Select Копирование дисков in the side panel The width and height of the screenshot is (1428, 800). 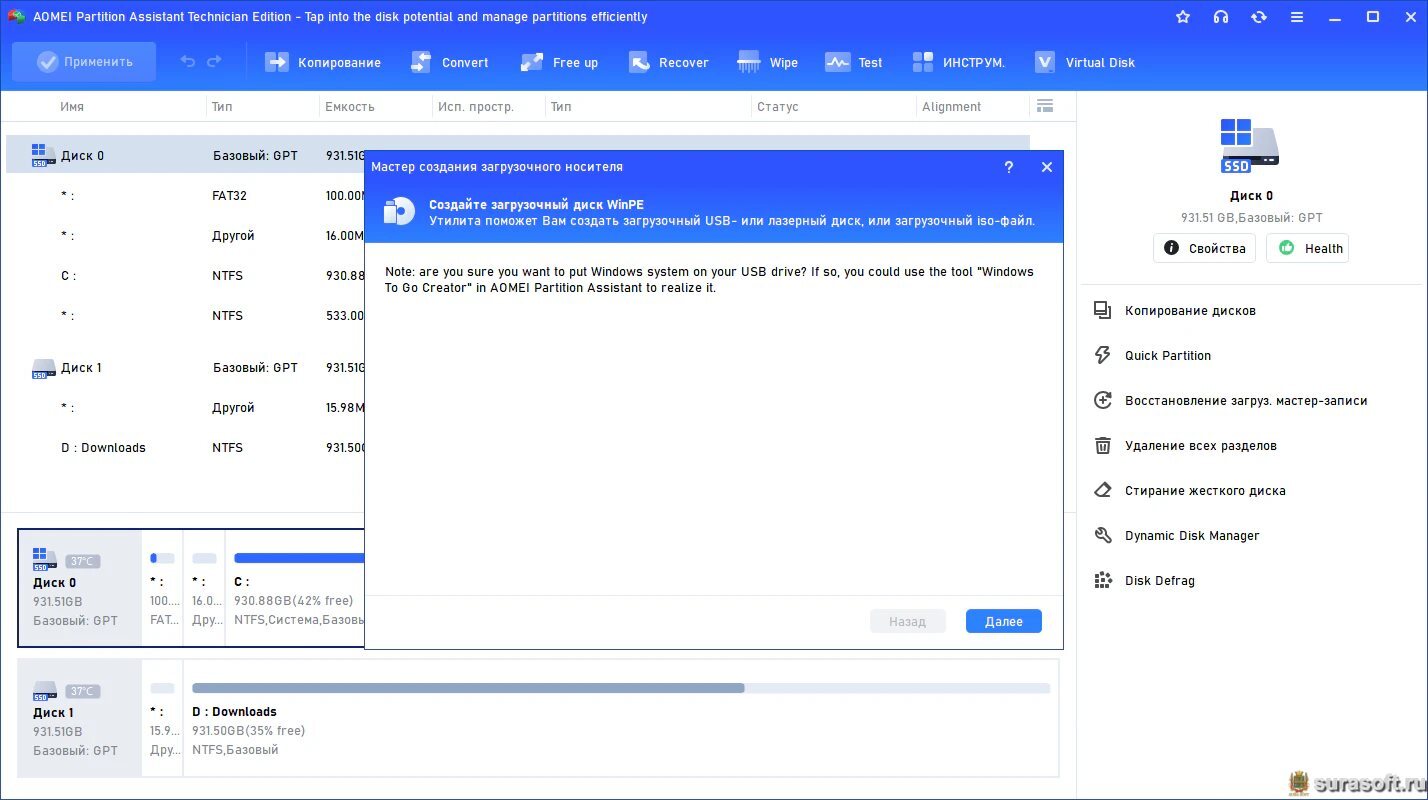click(x=1175, y=310)
